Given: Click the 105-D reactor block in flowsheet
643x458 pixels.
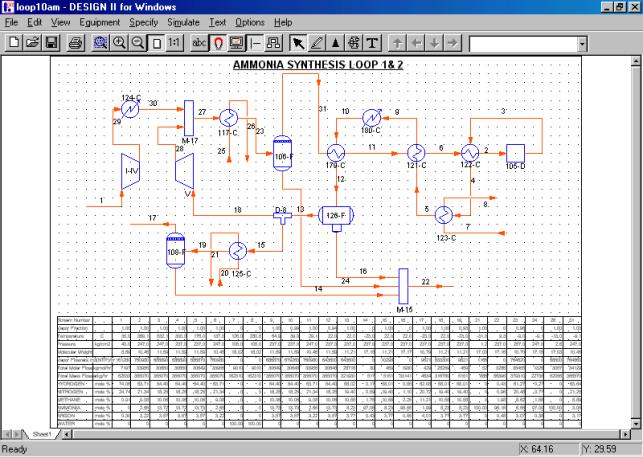Looking at the screenshot, I should (516, 151).
